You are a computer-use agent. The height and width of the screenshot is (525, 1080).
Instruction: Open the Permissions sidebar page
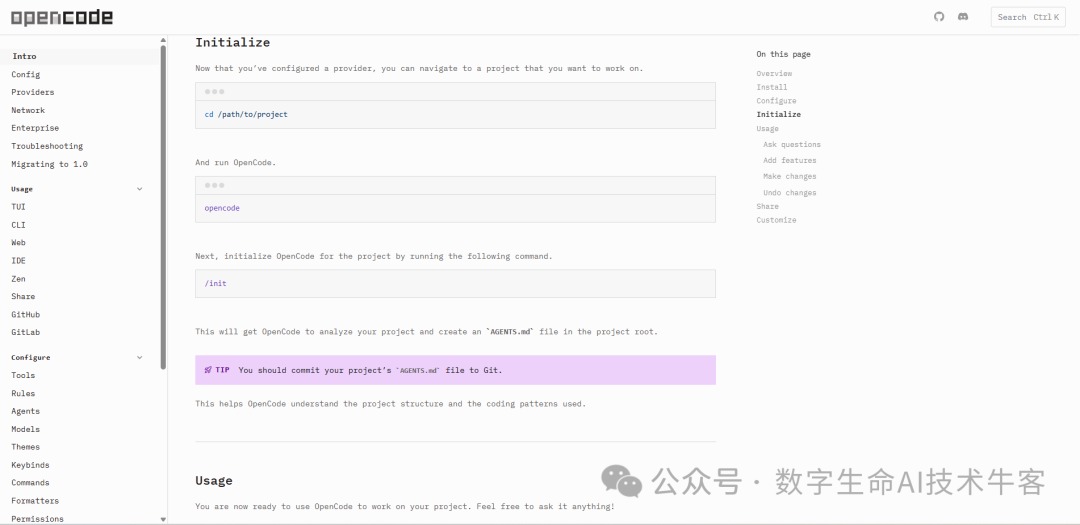click(x=37, y=519)
